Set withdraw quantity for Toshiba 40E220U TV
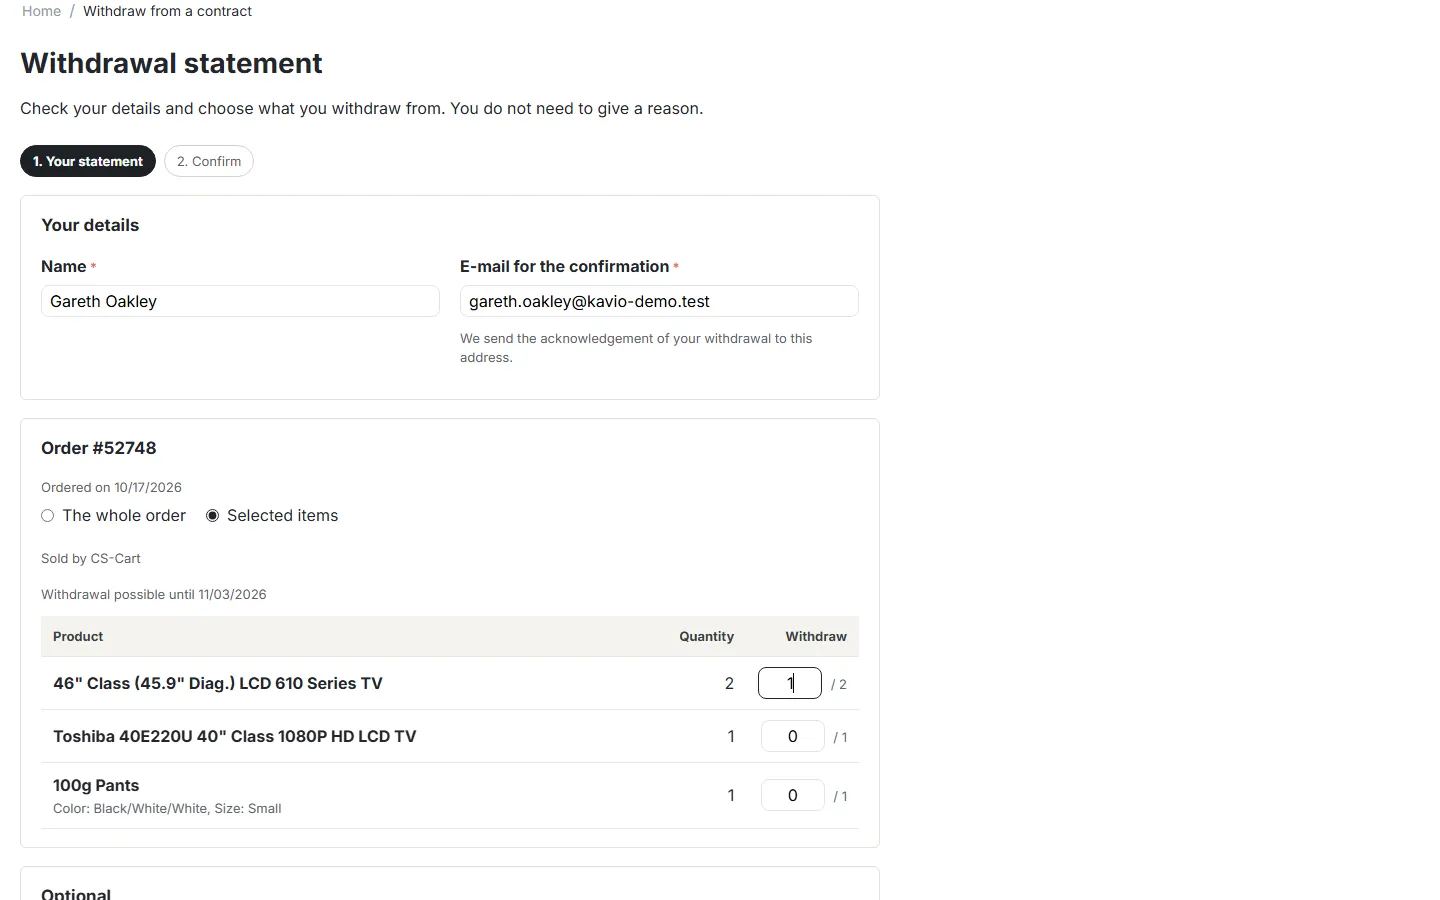The image size is (1440, 900). point(793,736)
